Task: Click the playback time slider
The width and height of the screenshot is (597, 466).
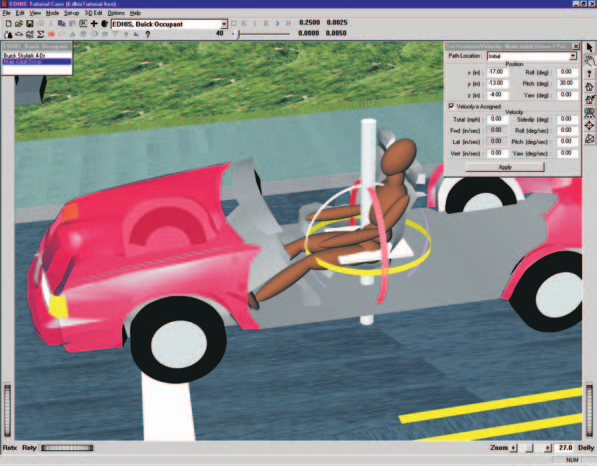Action: (261, 34)
